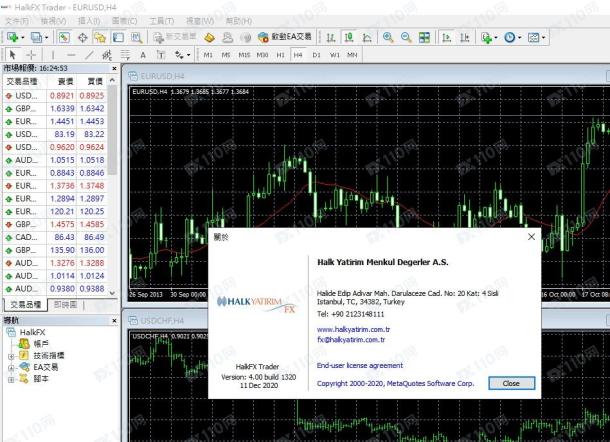
Task: Switch to candlestick chart display
Action: (349, 37)
